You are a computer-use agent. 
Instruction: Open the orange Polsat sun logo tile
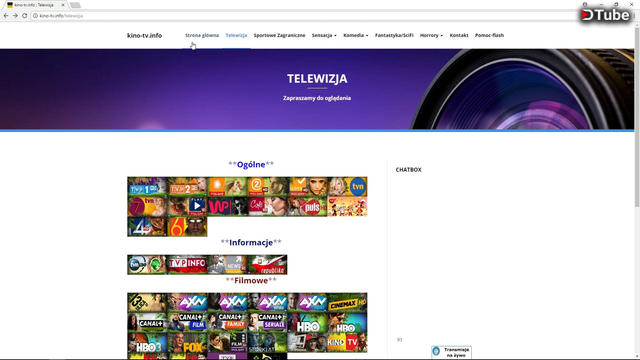click(227, 187)
